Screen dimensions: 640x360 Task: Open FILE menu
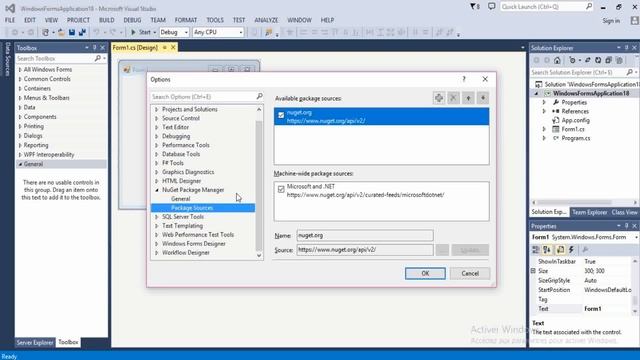pos(10,20)
